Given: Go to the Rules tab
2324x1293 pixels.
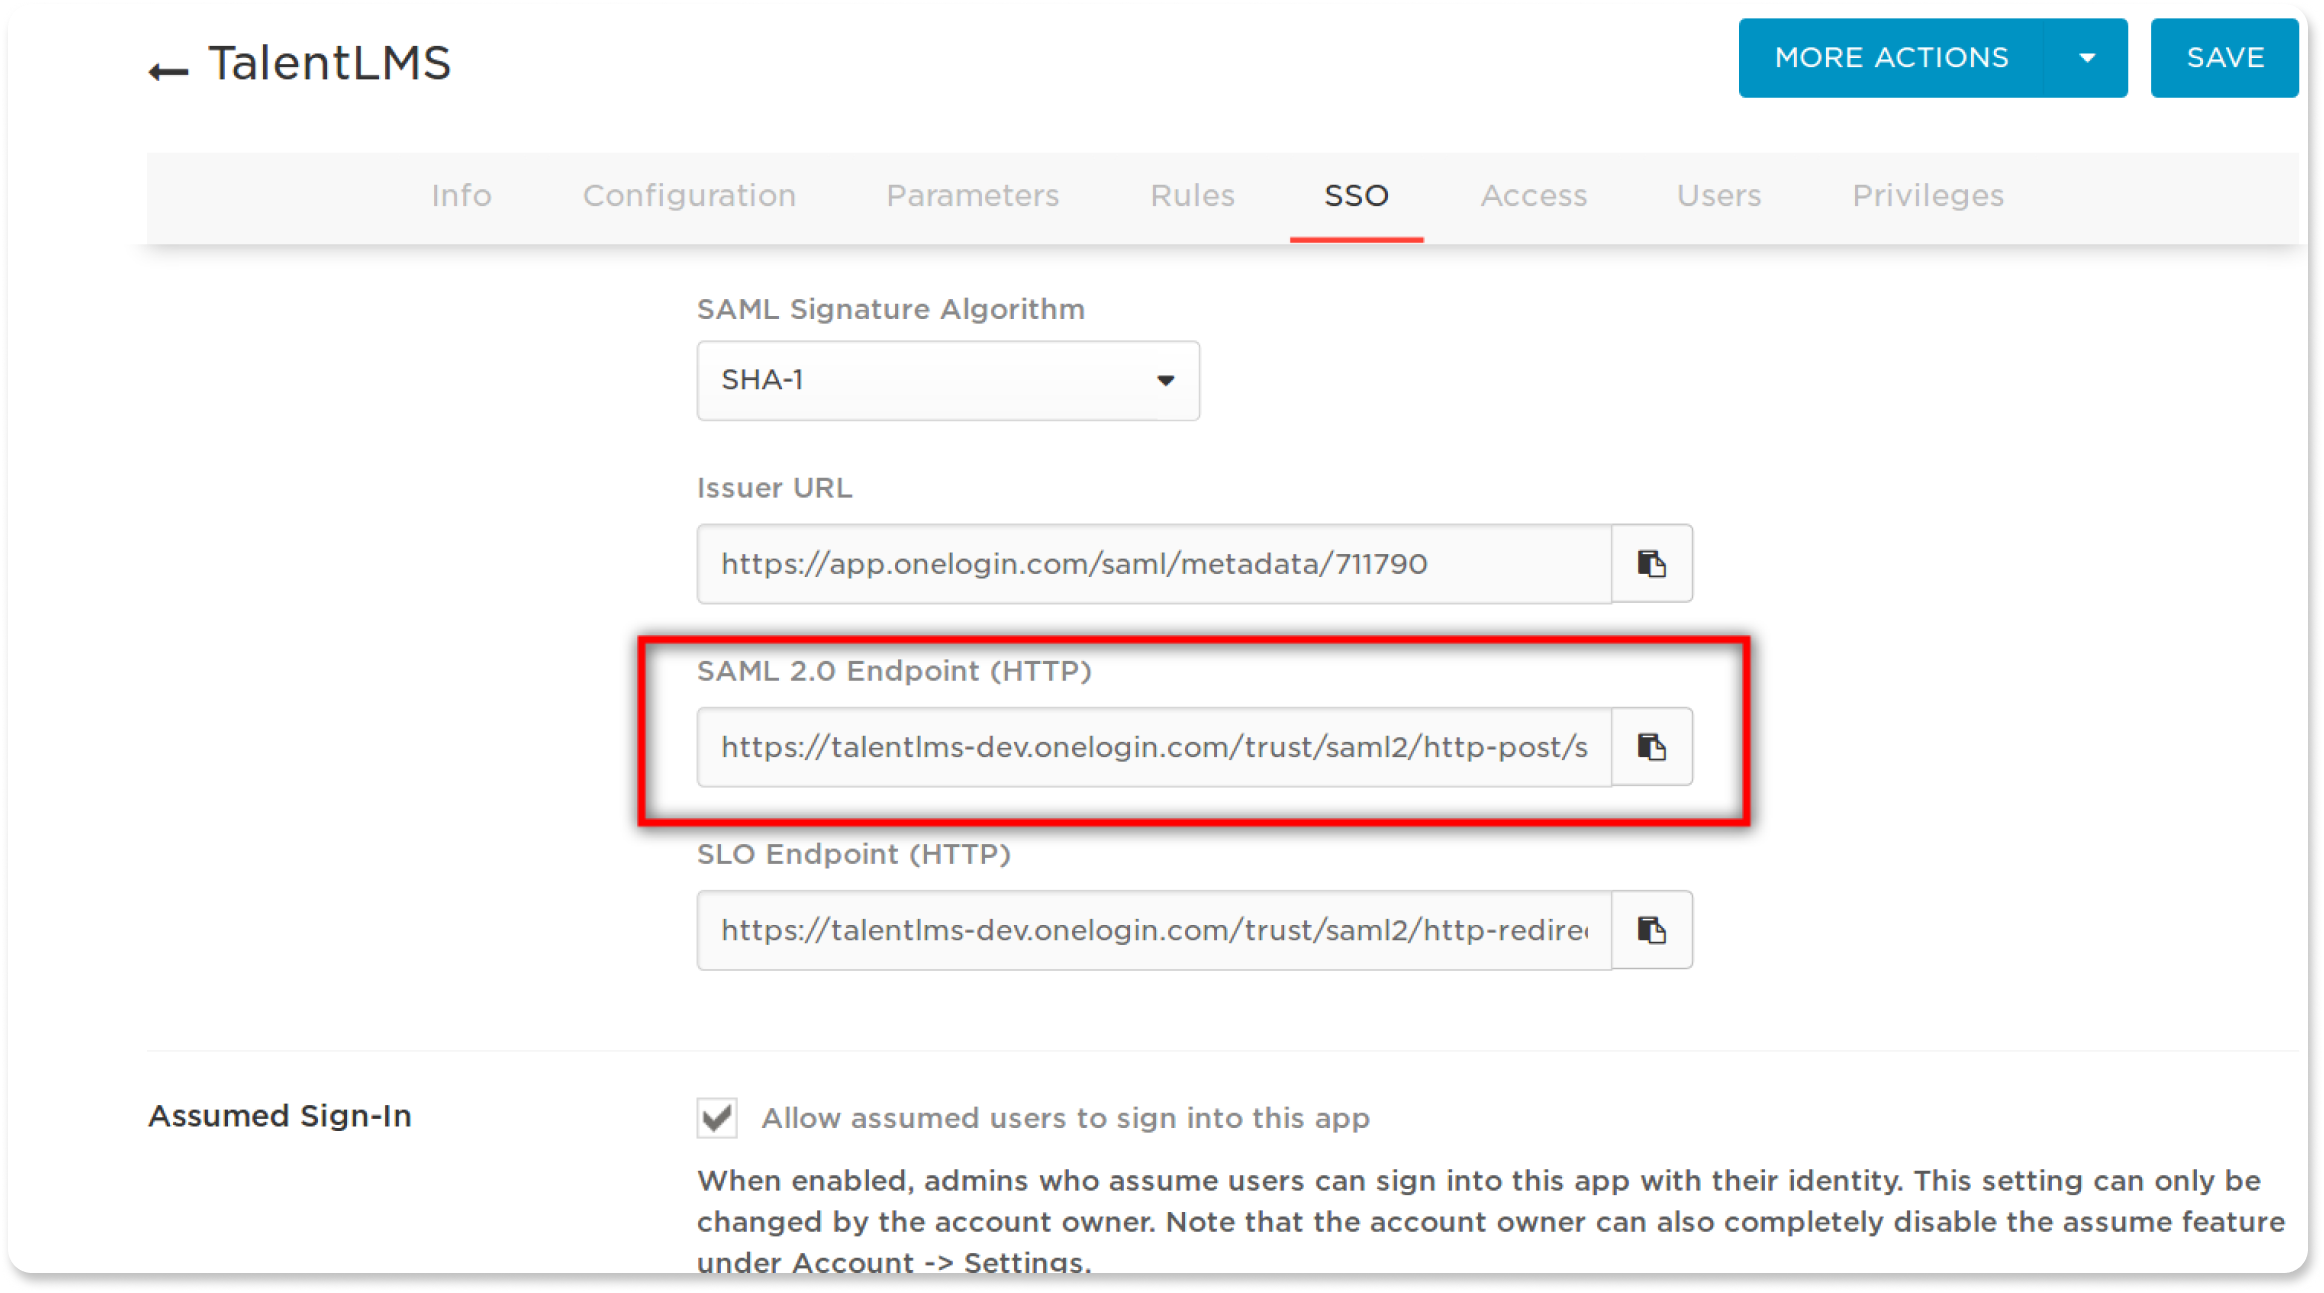Looking at the screenshot, I should click(x=1192, y=195).
